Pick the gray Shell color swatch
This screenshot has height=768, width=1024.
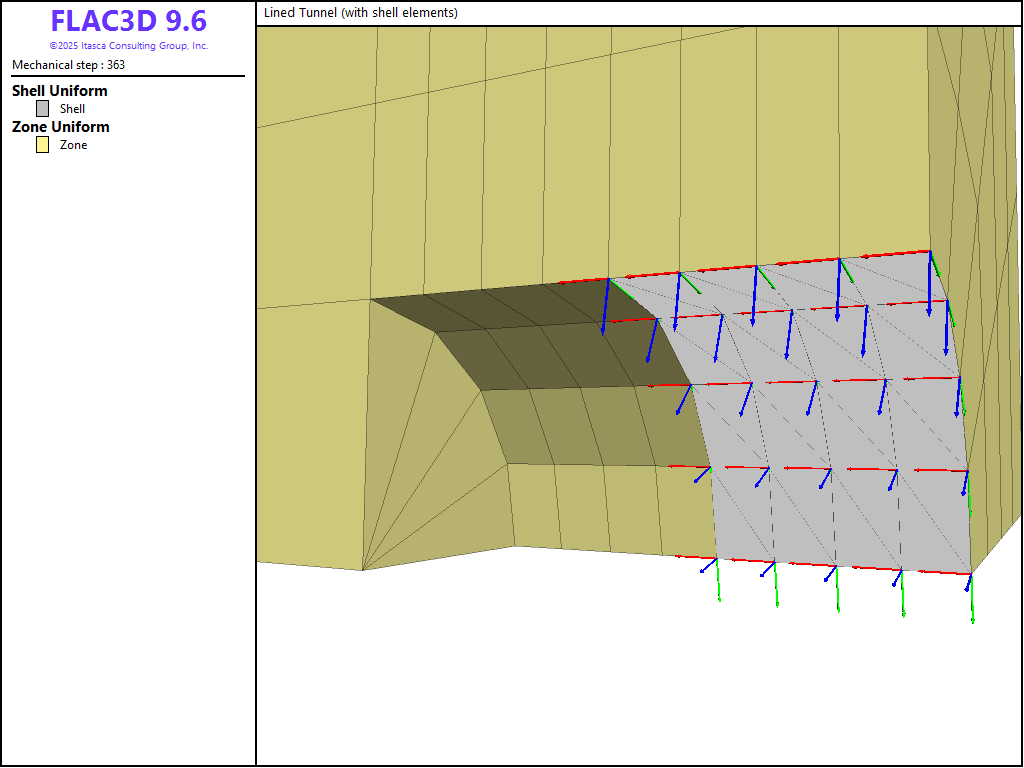point(42,109)
